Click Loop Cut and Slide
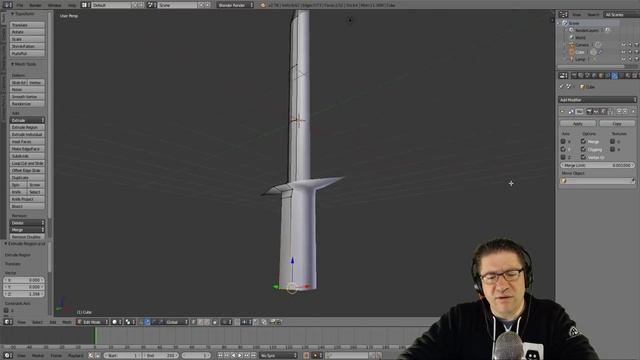This screenshot has height=360, width=640. tap(27, 163)
